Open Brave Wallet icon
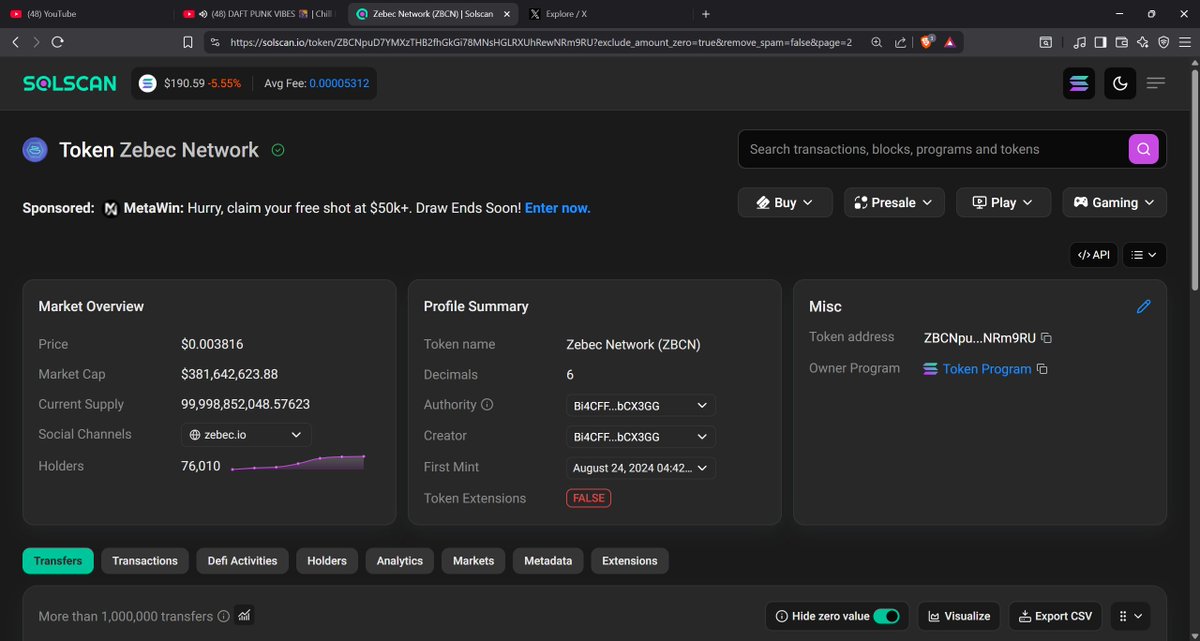This screenshot has height=641, width=1200. (x=1121, y=42)
